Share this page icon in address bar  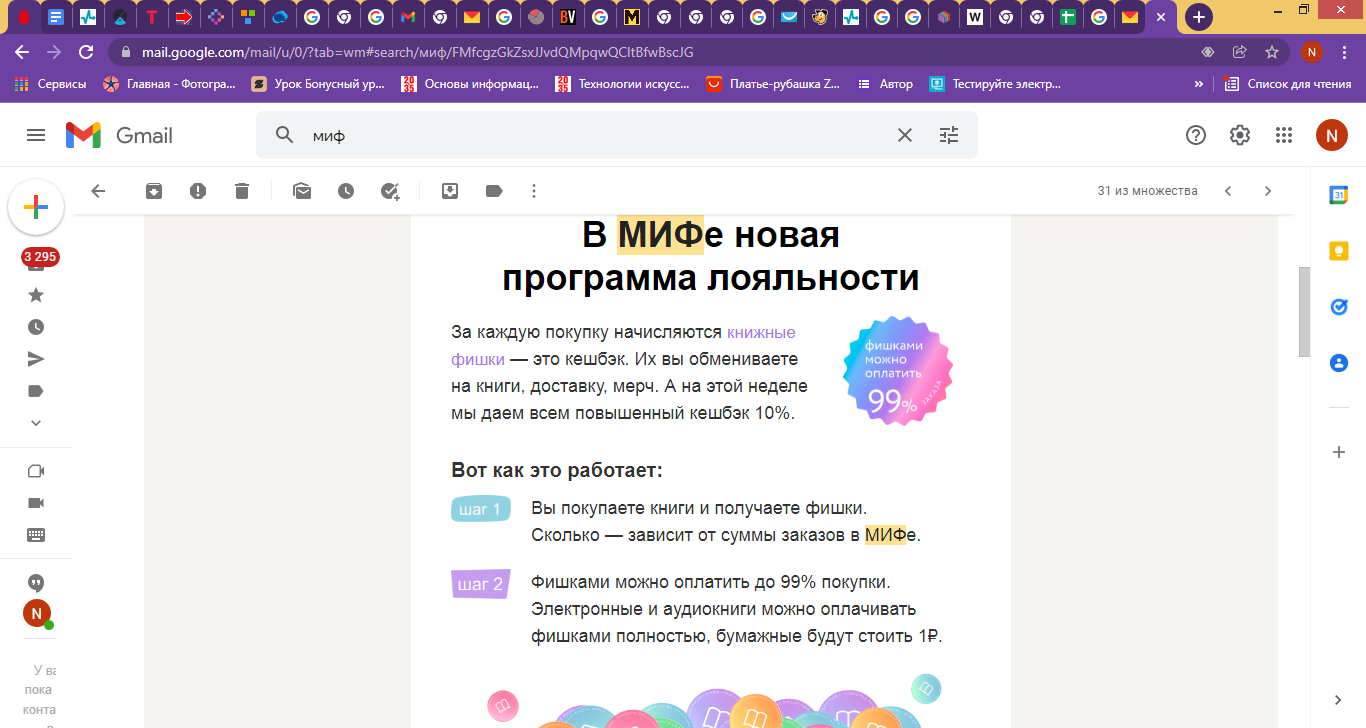(x=1240, y=52)
